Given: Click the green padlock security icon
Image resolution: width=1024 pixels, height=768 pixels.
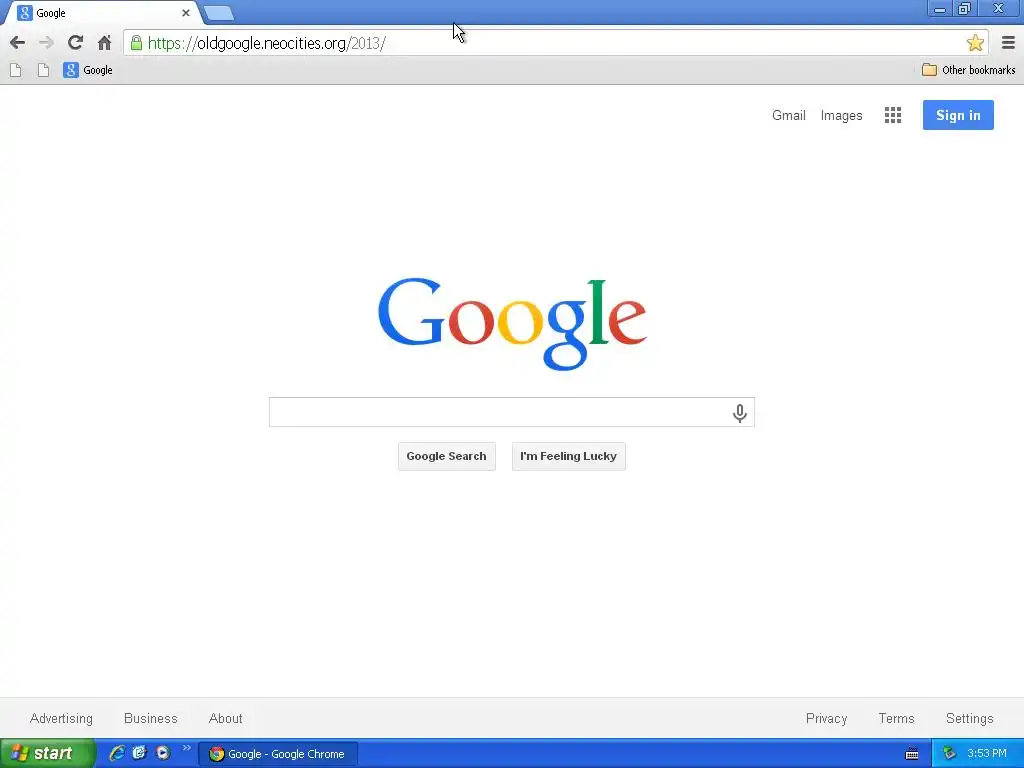Looking at the screenshot, I should [x=136, y=43].
